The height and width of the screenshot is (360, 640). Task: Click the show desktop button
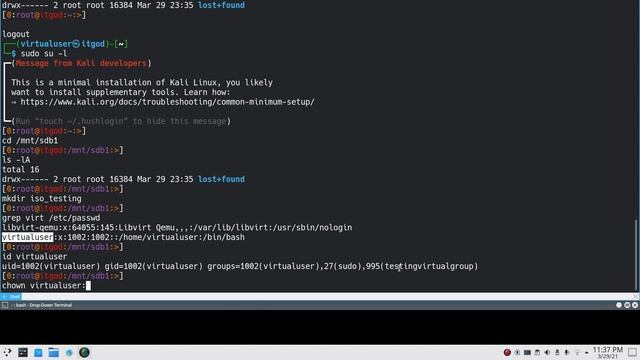click(632, 352)
